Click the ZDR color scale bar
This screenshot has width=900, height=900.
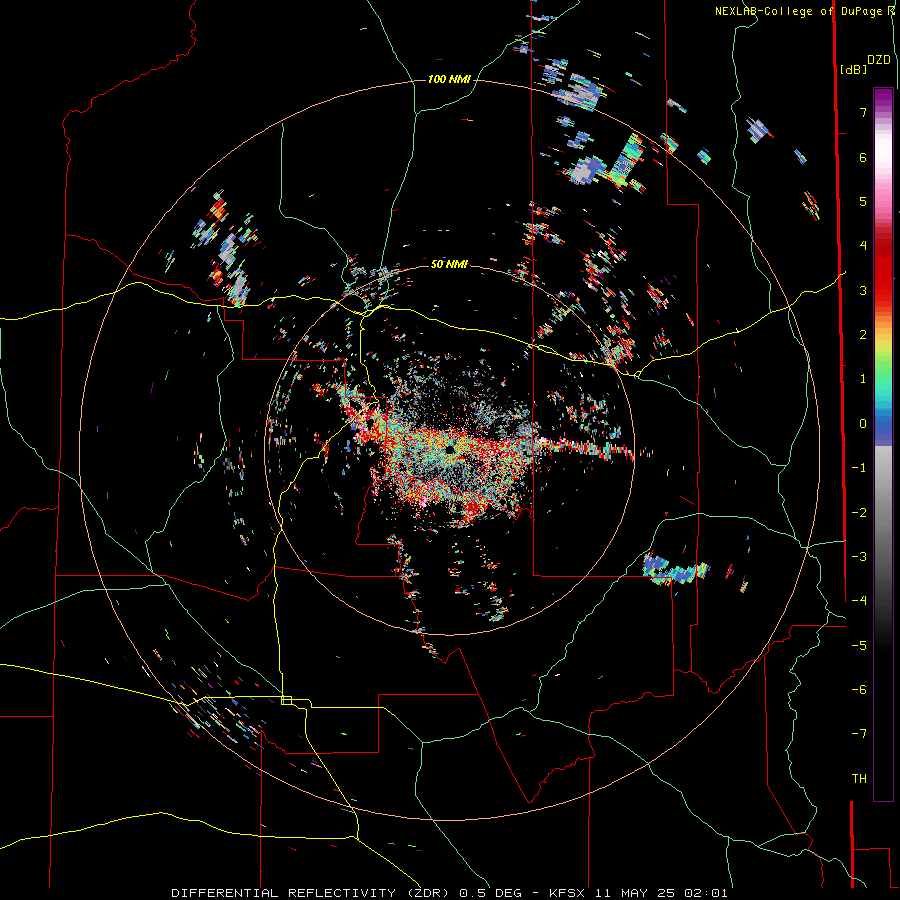pos(883,444)
